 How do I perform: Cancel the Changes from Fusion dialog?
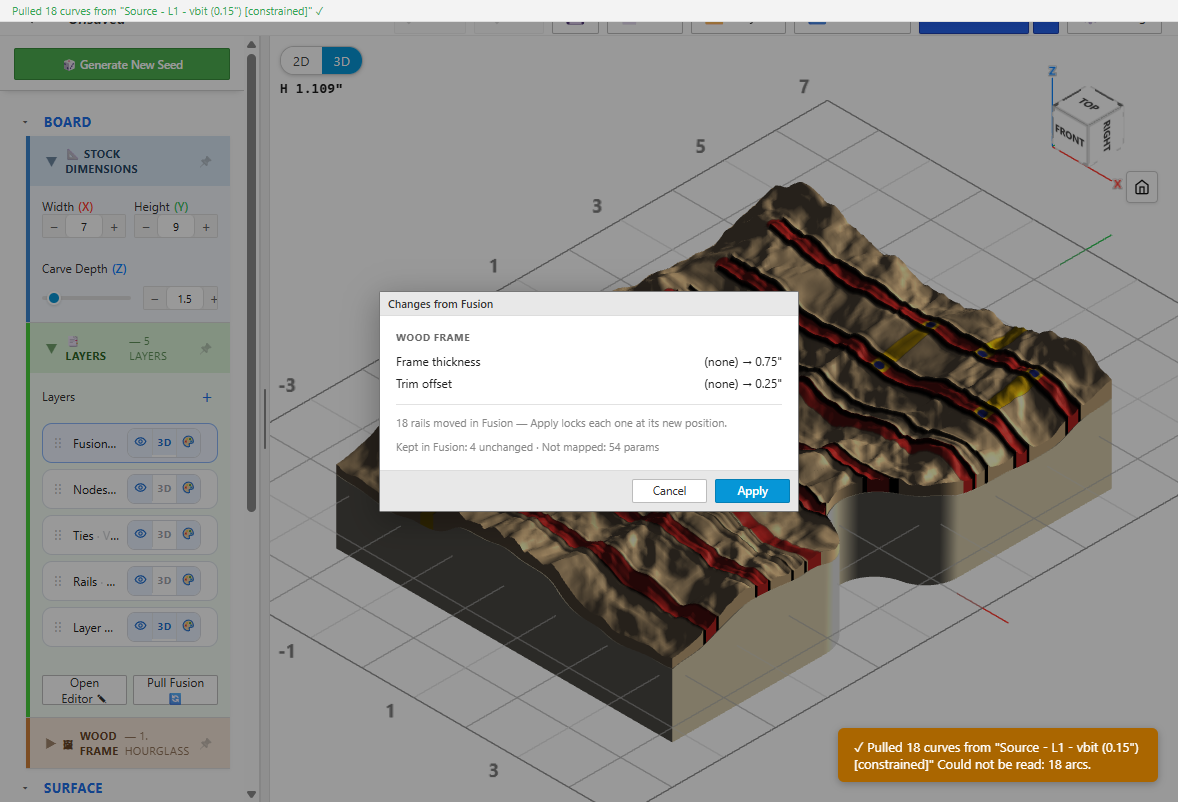coord(669,491)
